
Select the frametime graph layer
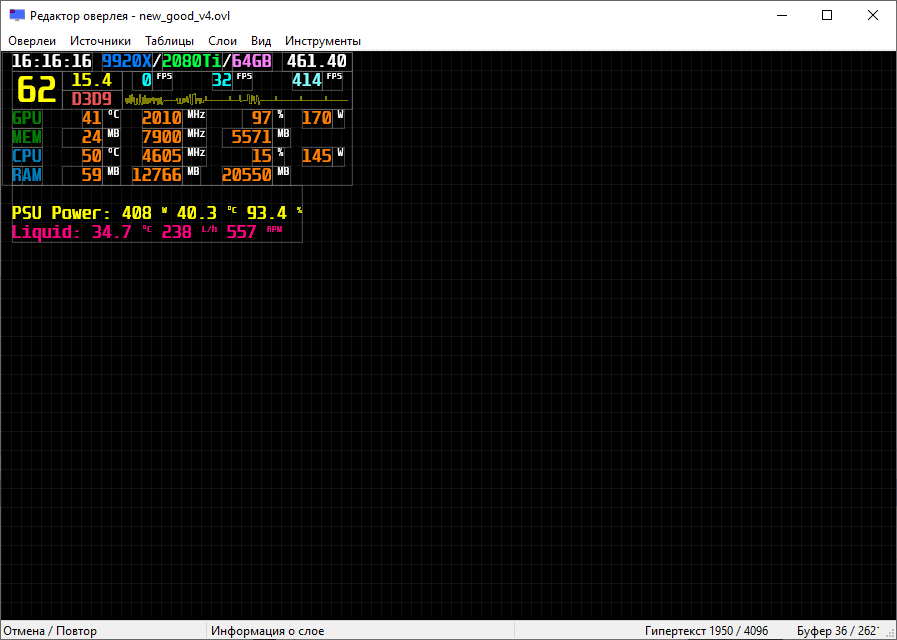coord(236,100)
